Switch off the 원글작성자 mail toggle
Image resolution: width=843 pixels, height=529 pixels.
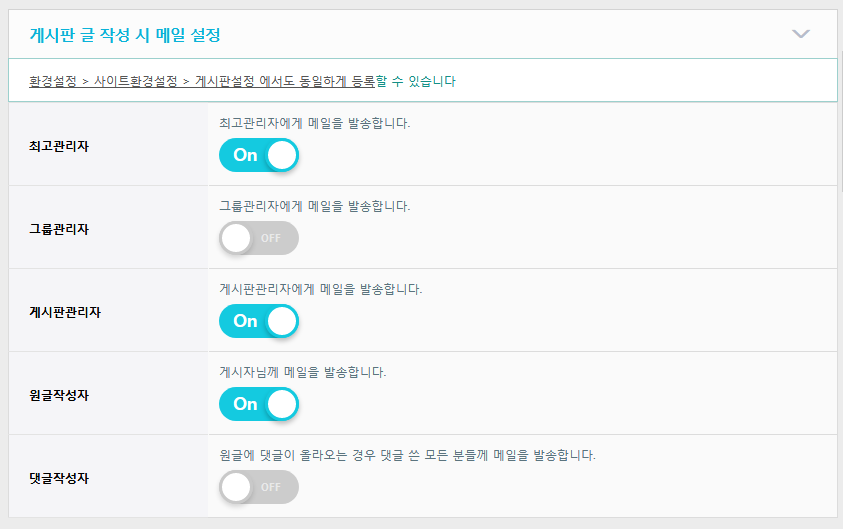click(x=258, y=404)
